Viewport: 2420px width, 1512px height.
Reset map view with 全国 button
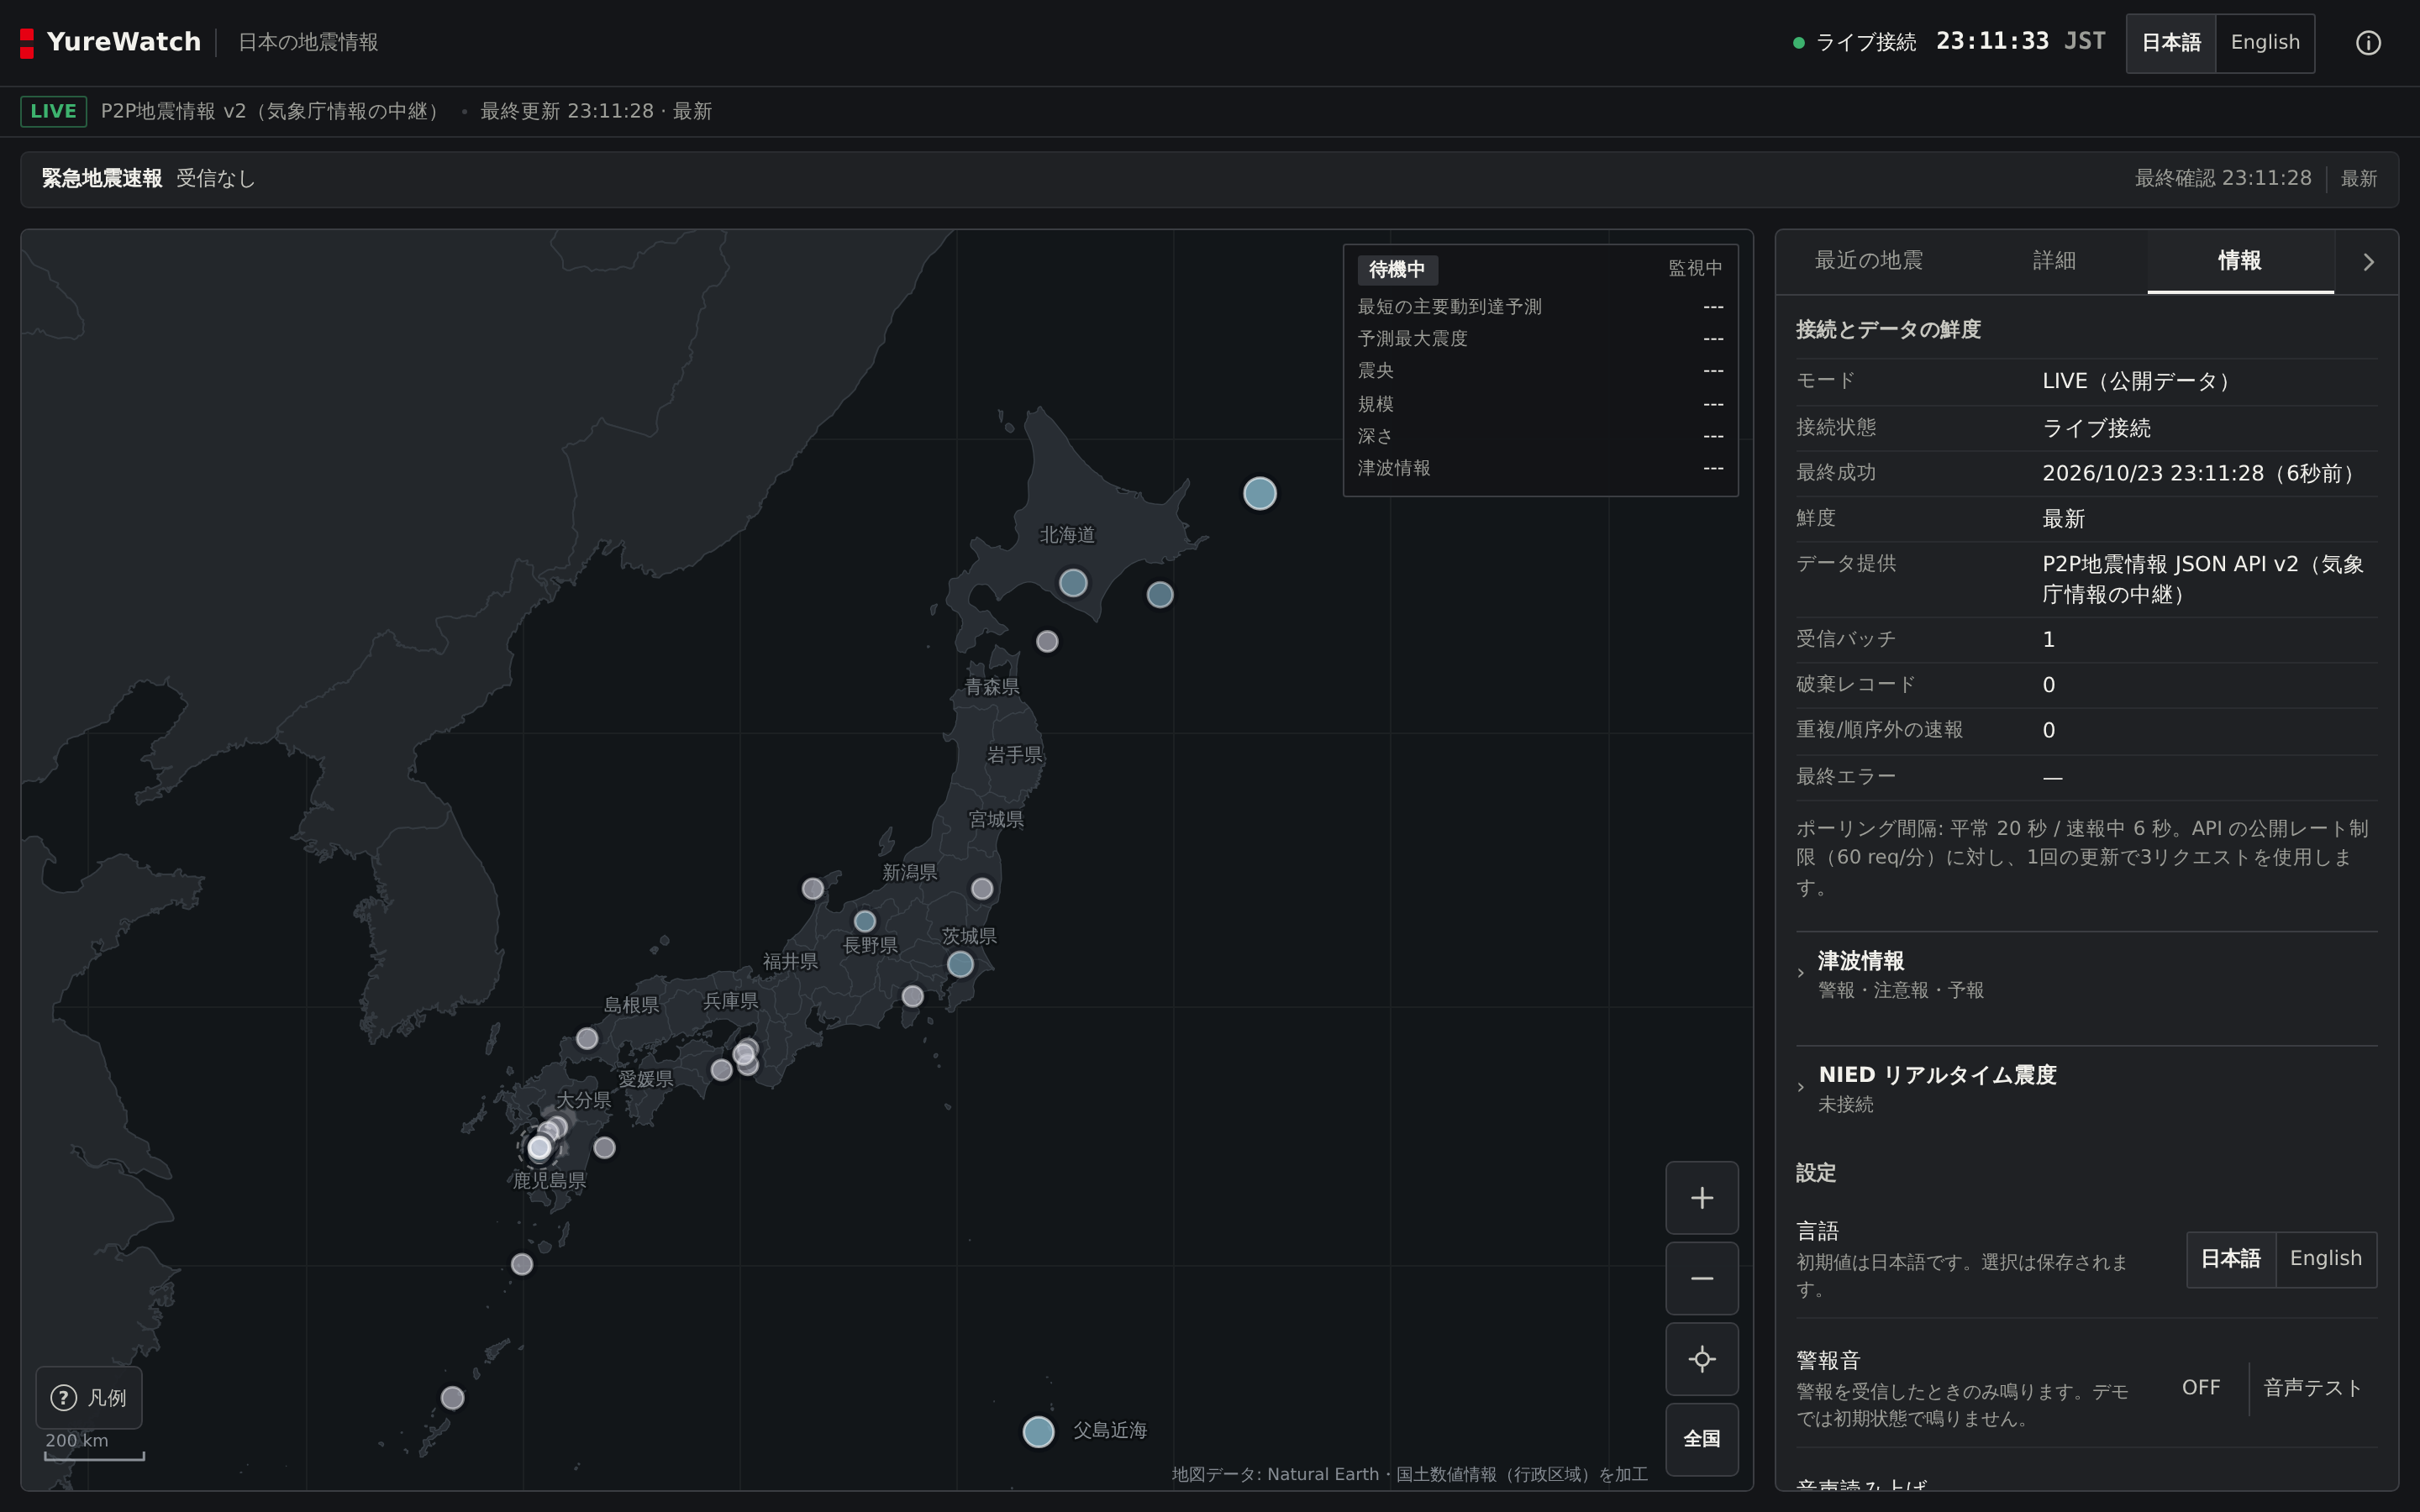coord(1701,1439)
